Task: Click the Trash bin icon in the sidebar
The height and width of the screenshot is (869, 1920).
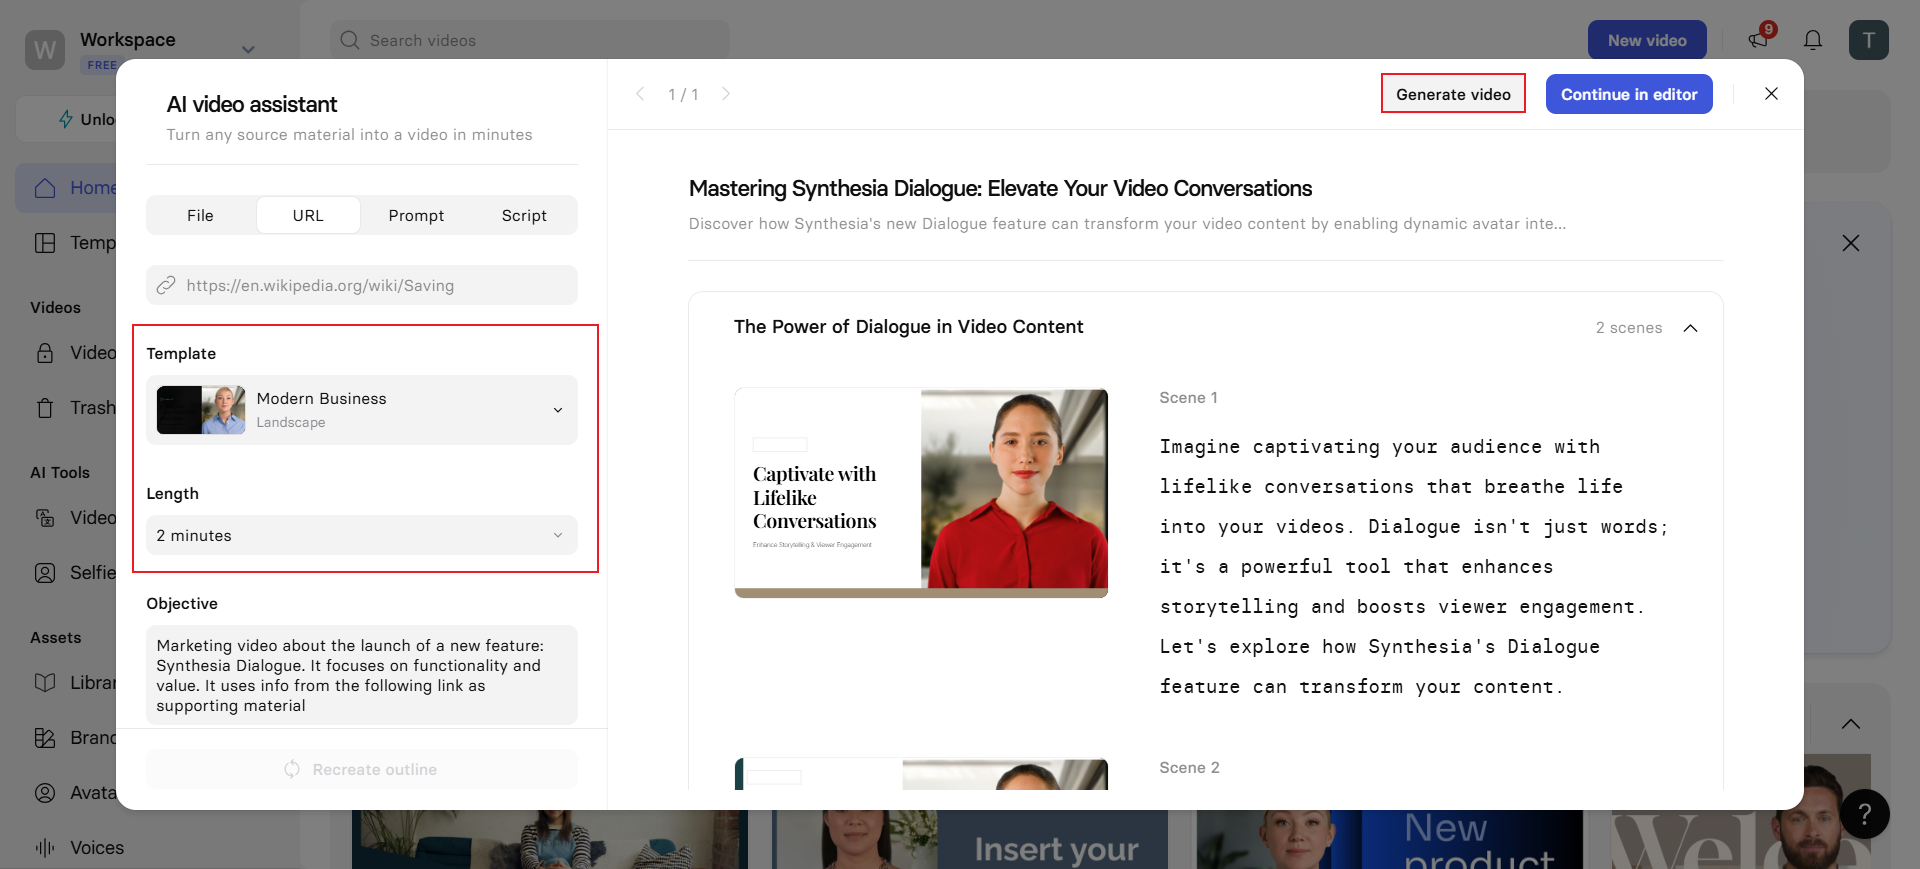Action: tap(45, 408)
